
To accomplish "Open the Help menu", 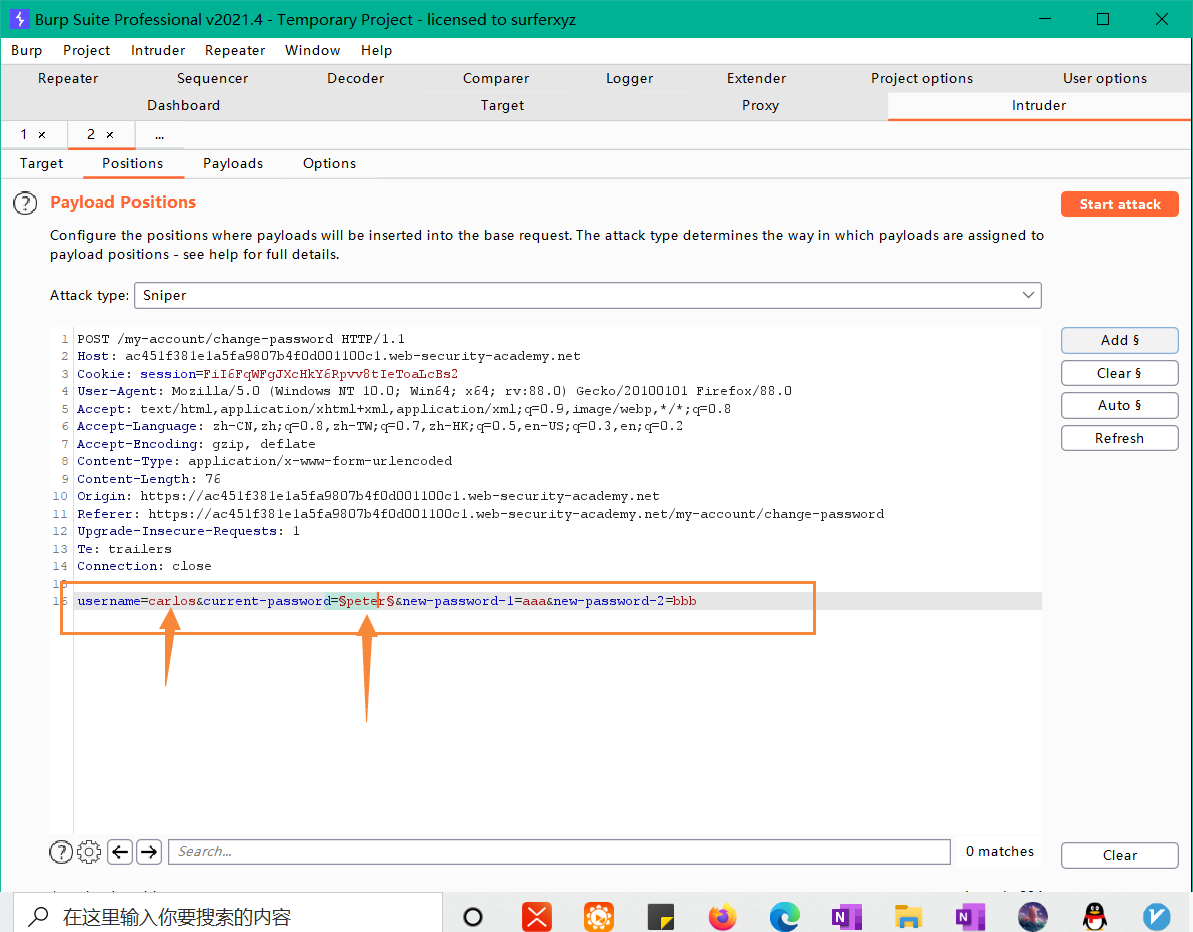I will [377, 50].
